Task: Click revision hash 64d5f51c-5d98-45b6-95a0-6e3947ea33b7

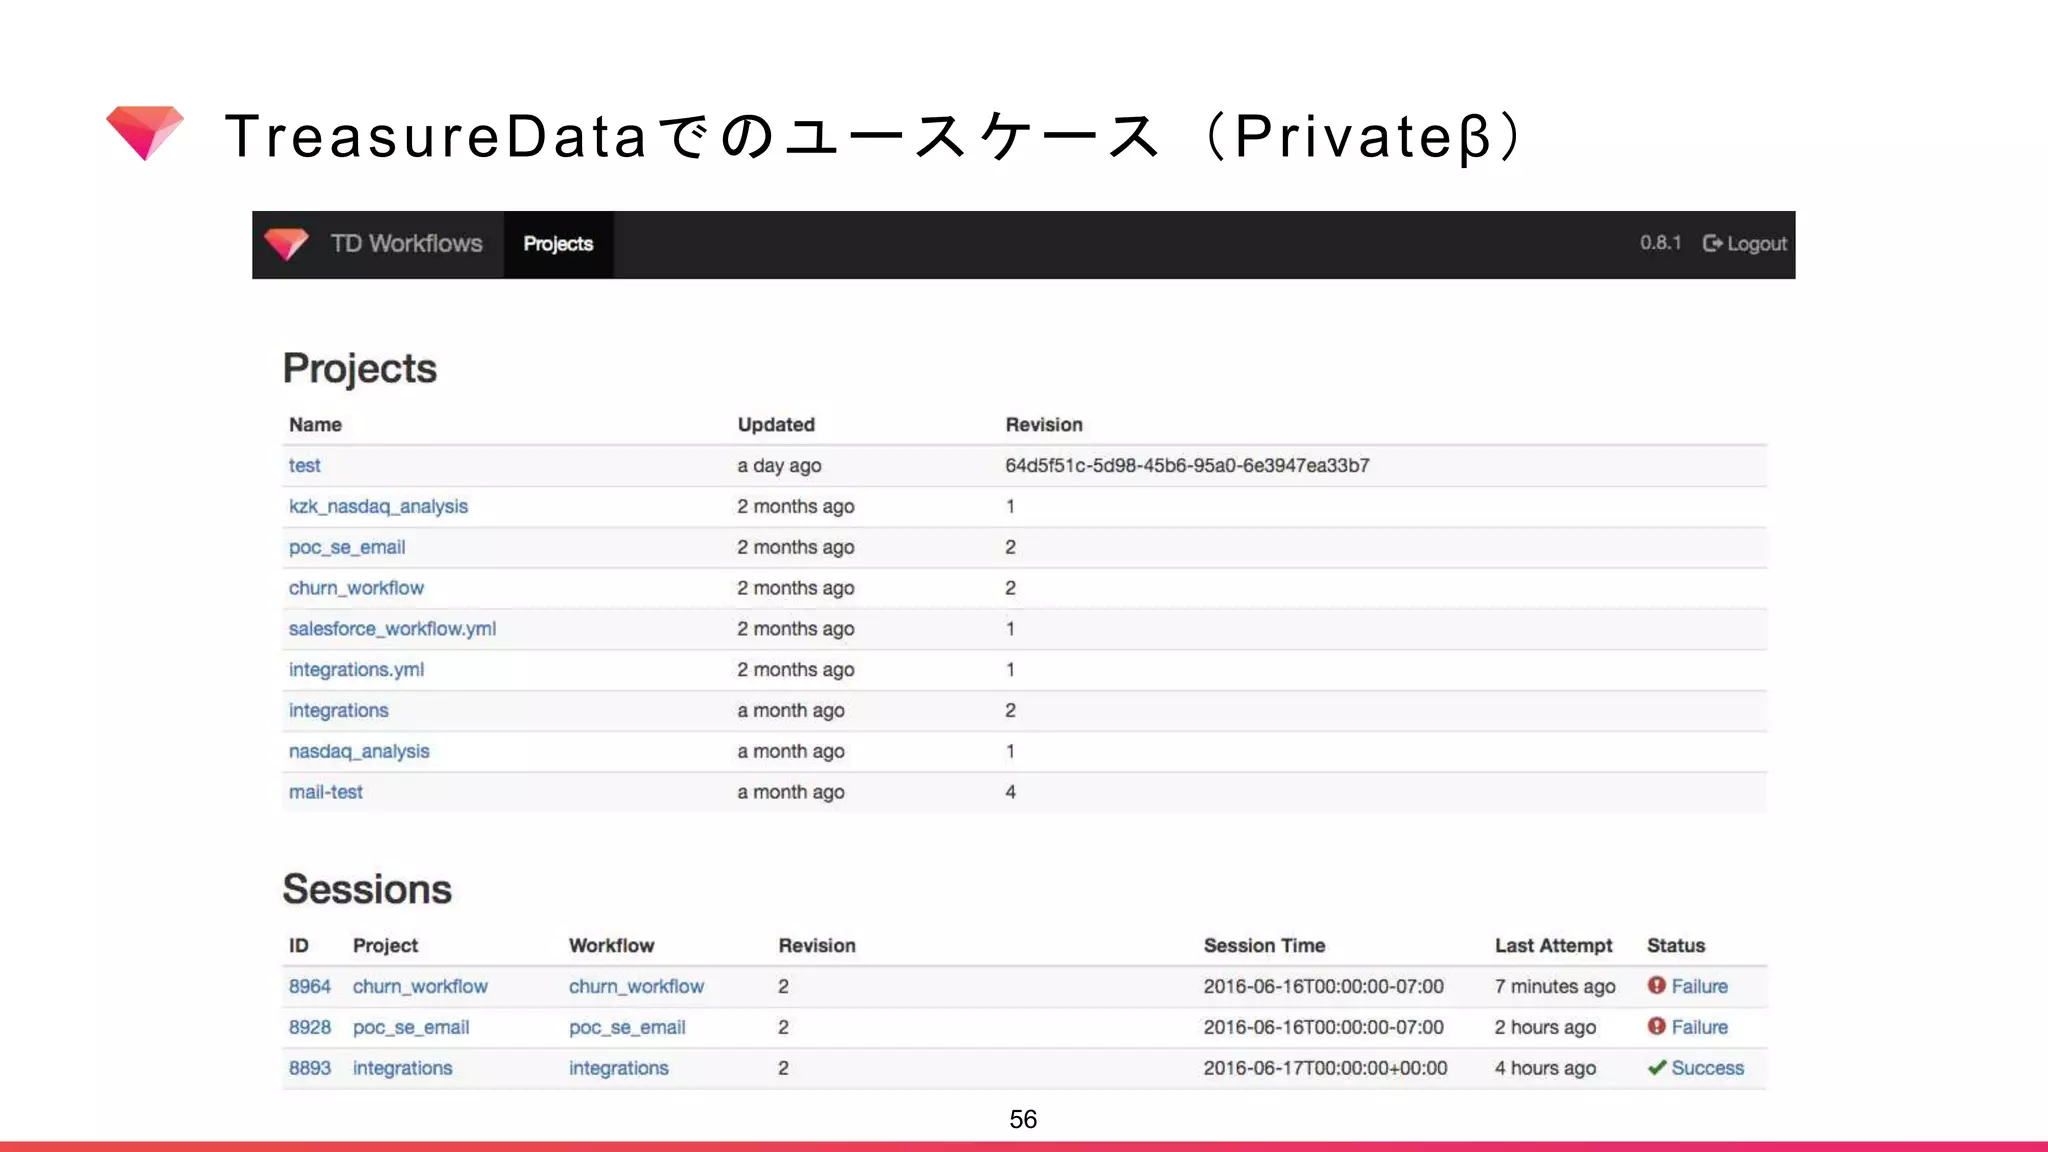Action: point(1187,466)
